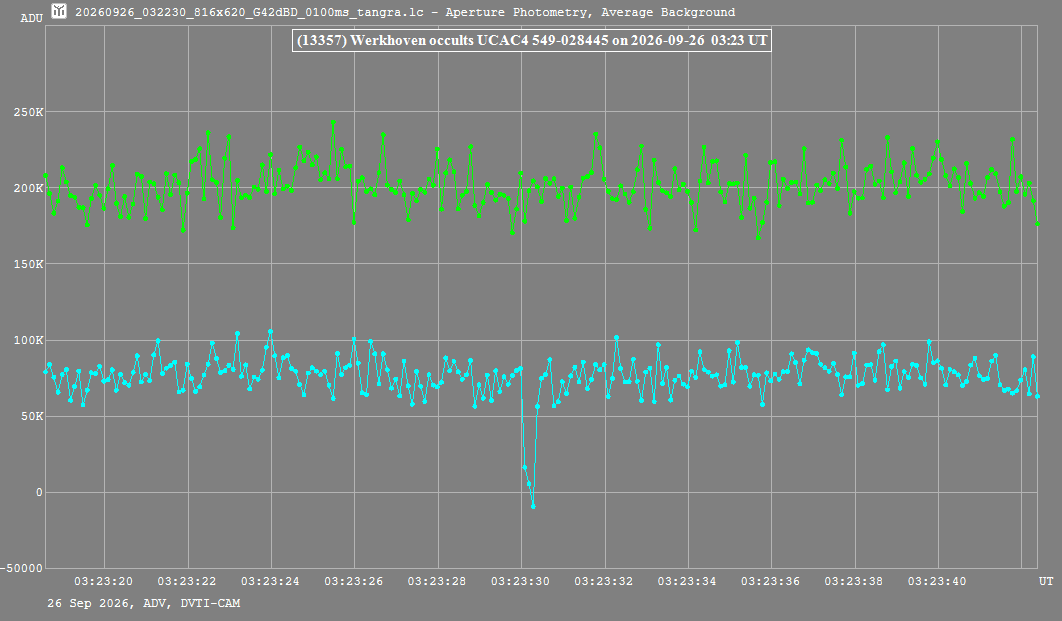Click the 03:23:36 time label
The image size is (1062, 621).
770,581
